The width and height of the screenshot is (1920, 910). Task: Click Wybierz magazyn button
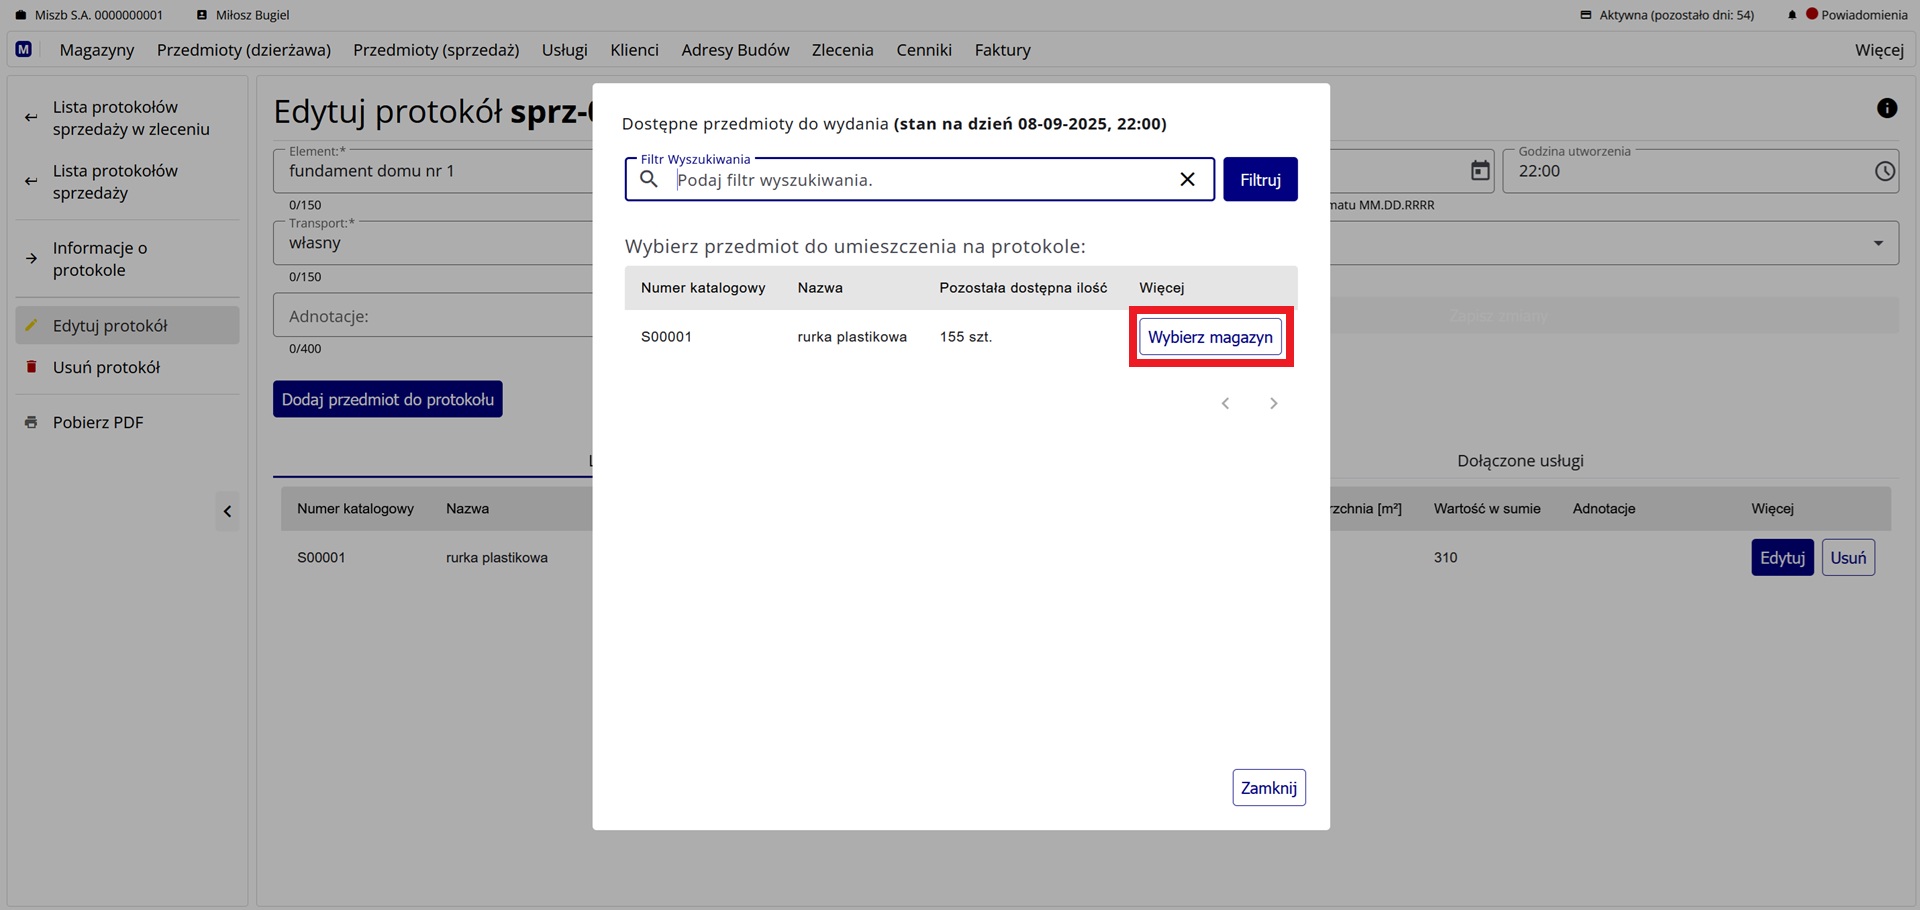1210,337
